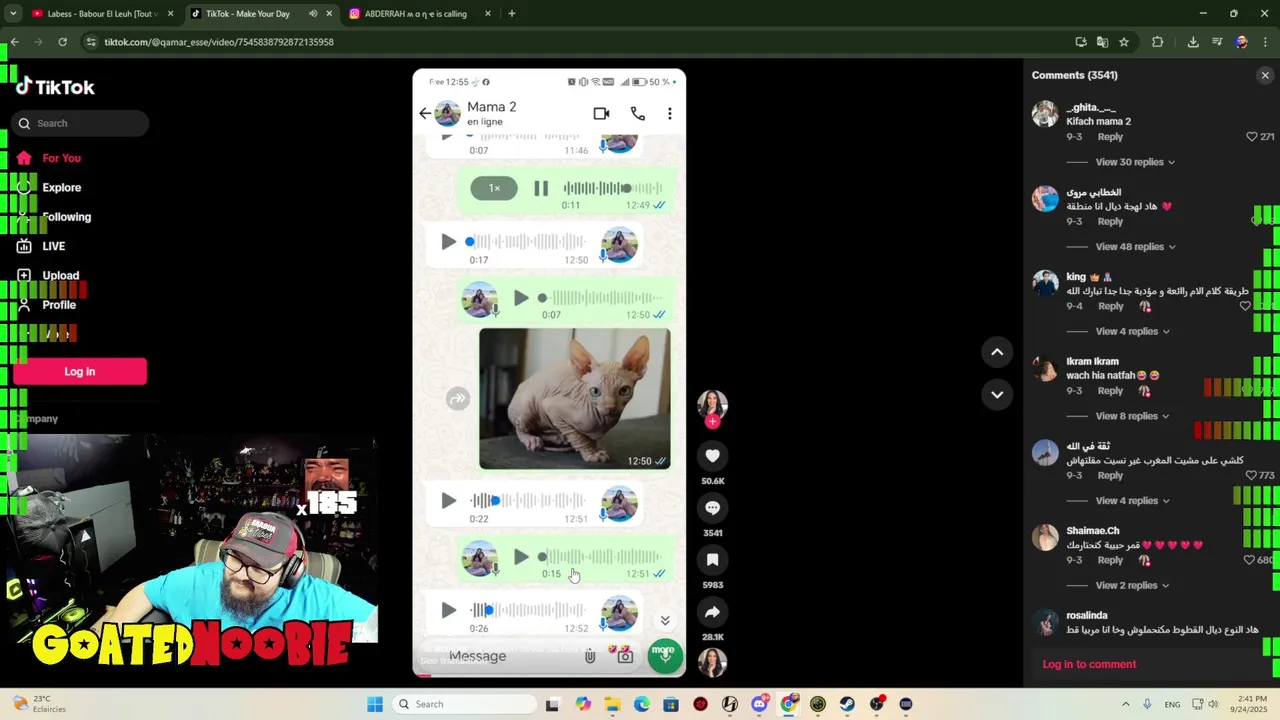Like the video with heart icon

point(712,456)
